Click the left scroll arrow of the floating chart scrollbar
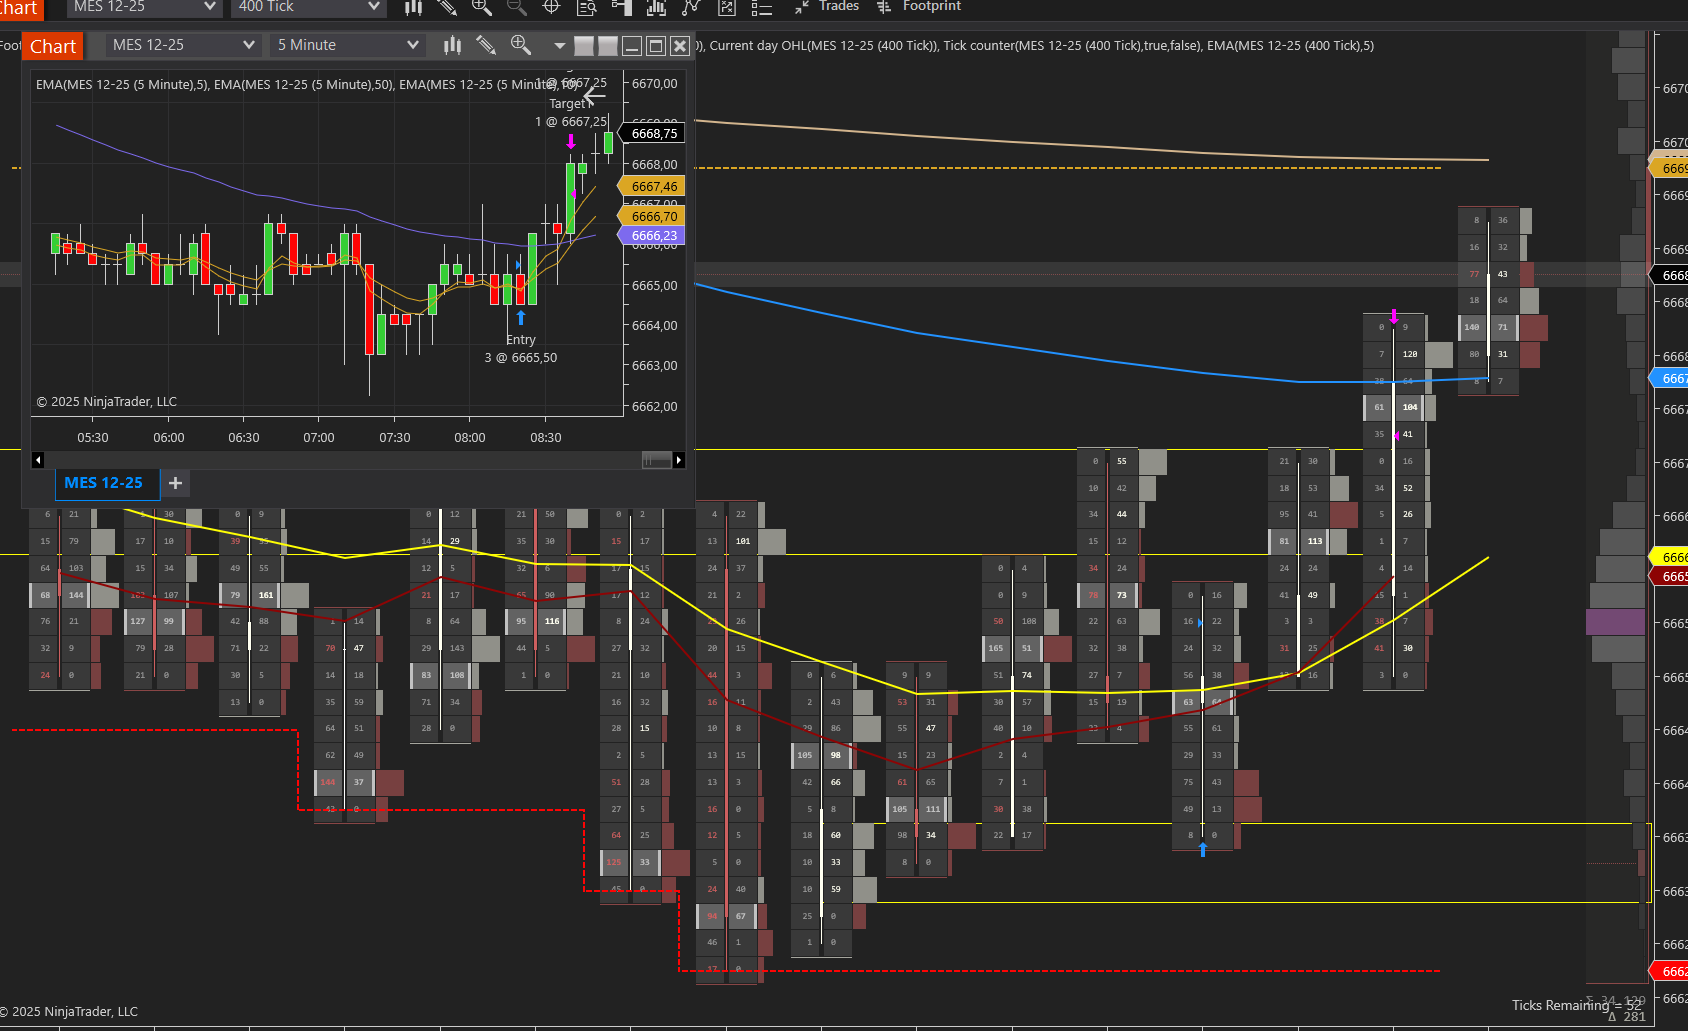This screenshot has width=1688, height=1031. [38, 460]
